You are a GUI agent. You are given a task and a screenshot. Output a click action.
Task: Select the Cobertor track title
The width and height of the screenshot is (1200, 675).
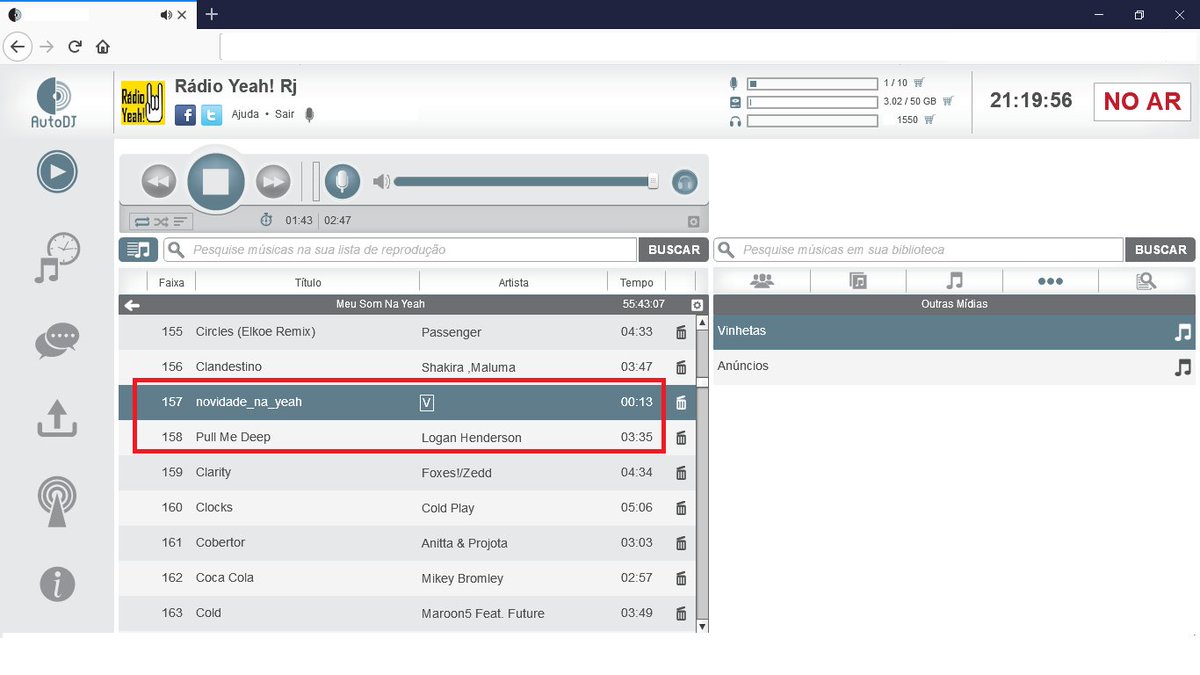click(x=221, y=542)
